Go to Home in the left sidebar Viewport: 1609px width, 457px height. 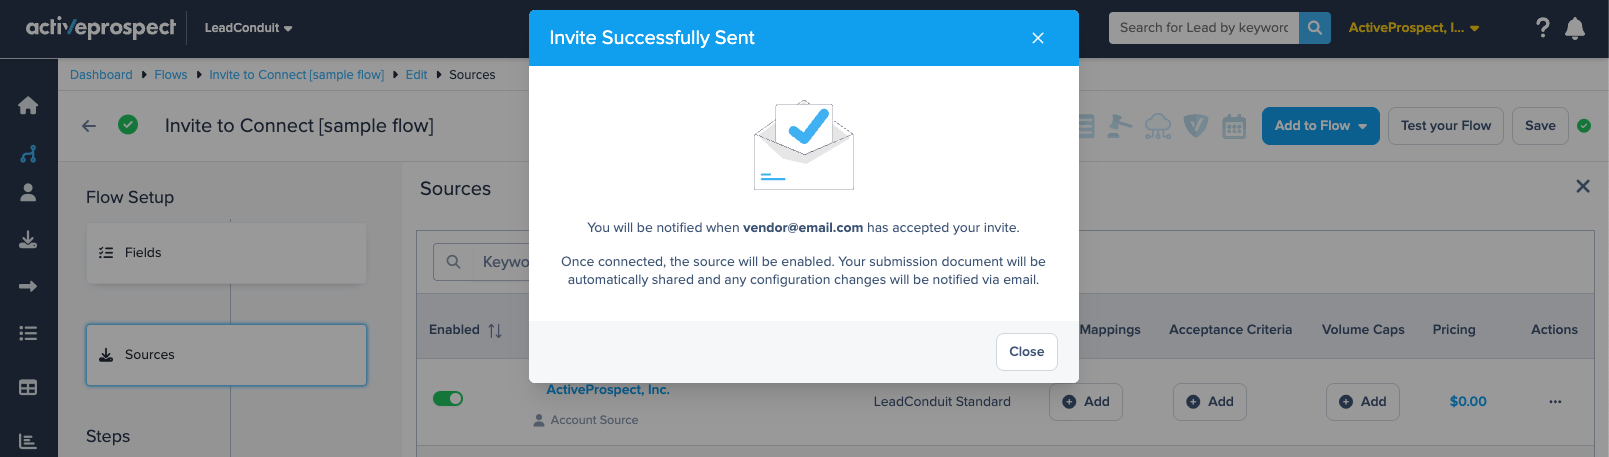point(28,105)
